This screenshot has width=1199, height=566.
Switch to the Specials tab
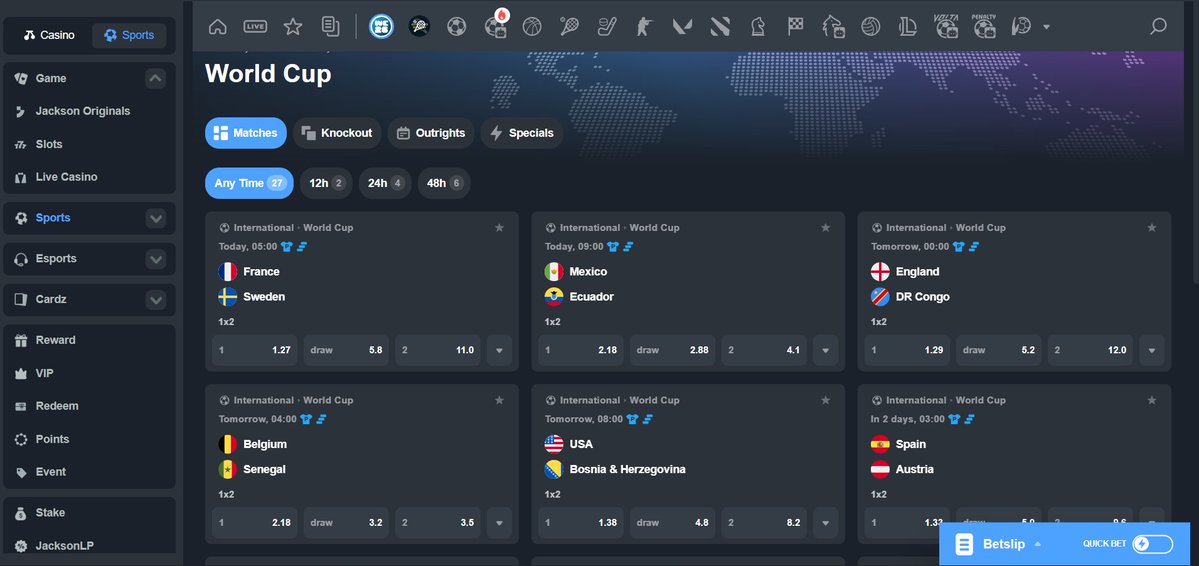522,133
